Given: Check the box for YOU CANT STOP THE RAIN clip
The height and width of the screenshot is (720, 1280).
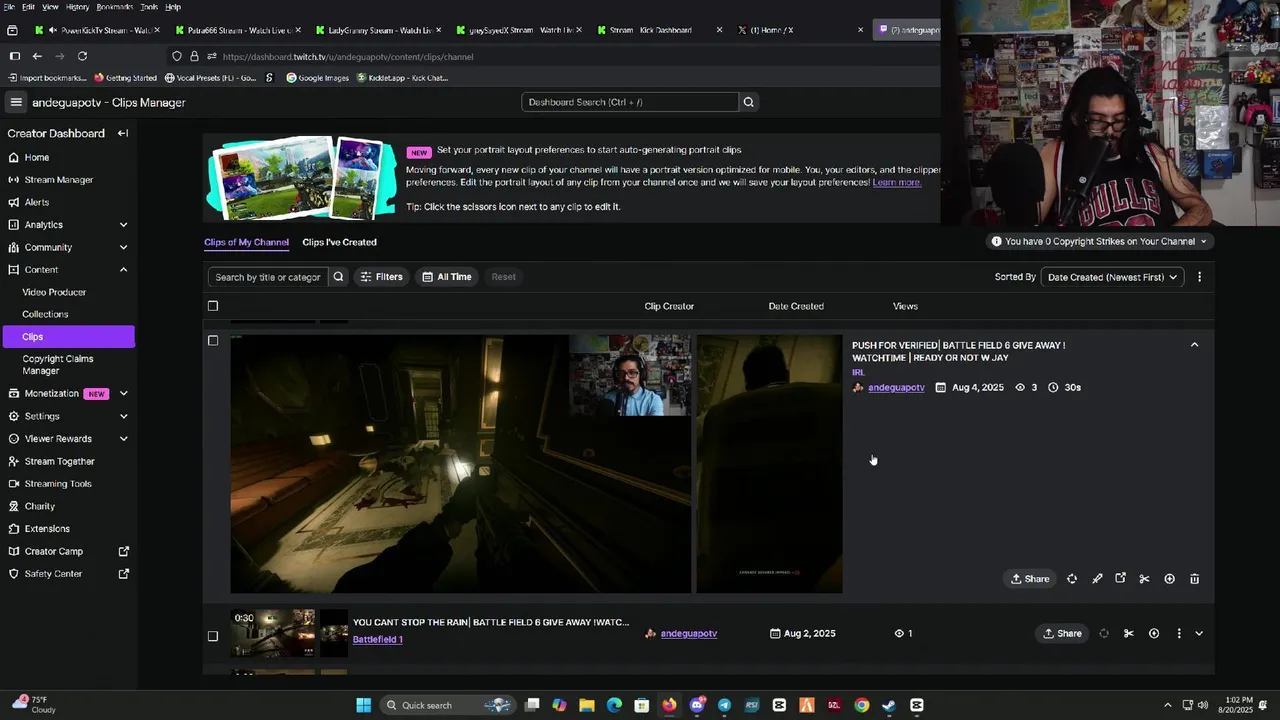Looking at the screenshot, I should click(x=212, y=636).
